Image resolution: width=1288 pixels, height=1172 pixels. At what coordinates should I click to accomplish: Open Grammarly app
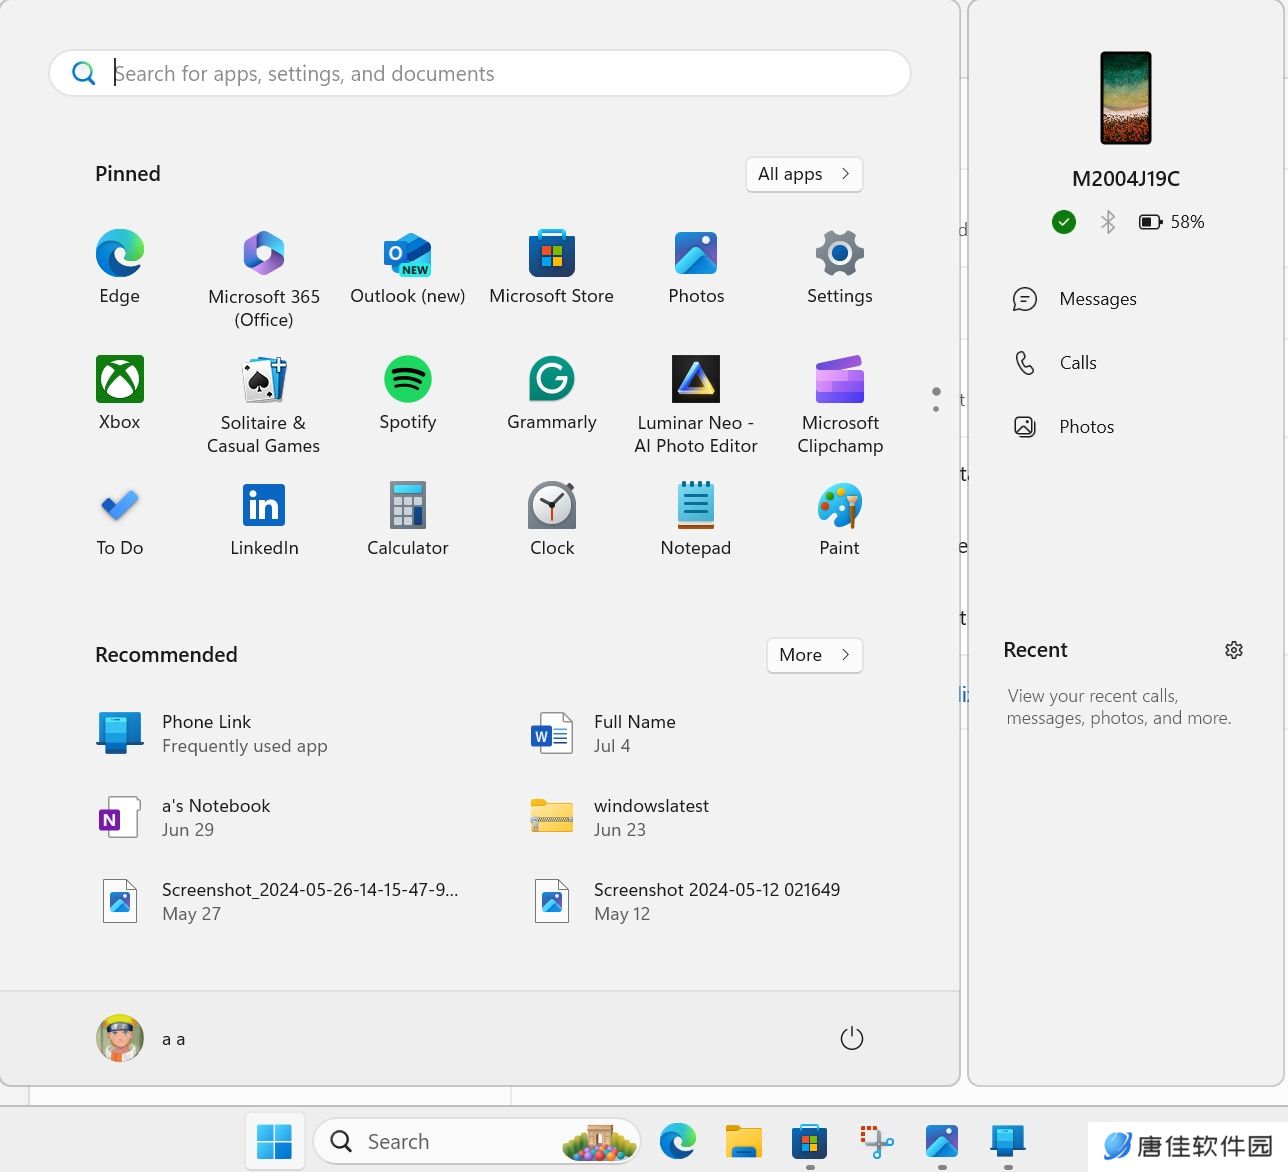click(x=552, y=393)
